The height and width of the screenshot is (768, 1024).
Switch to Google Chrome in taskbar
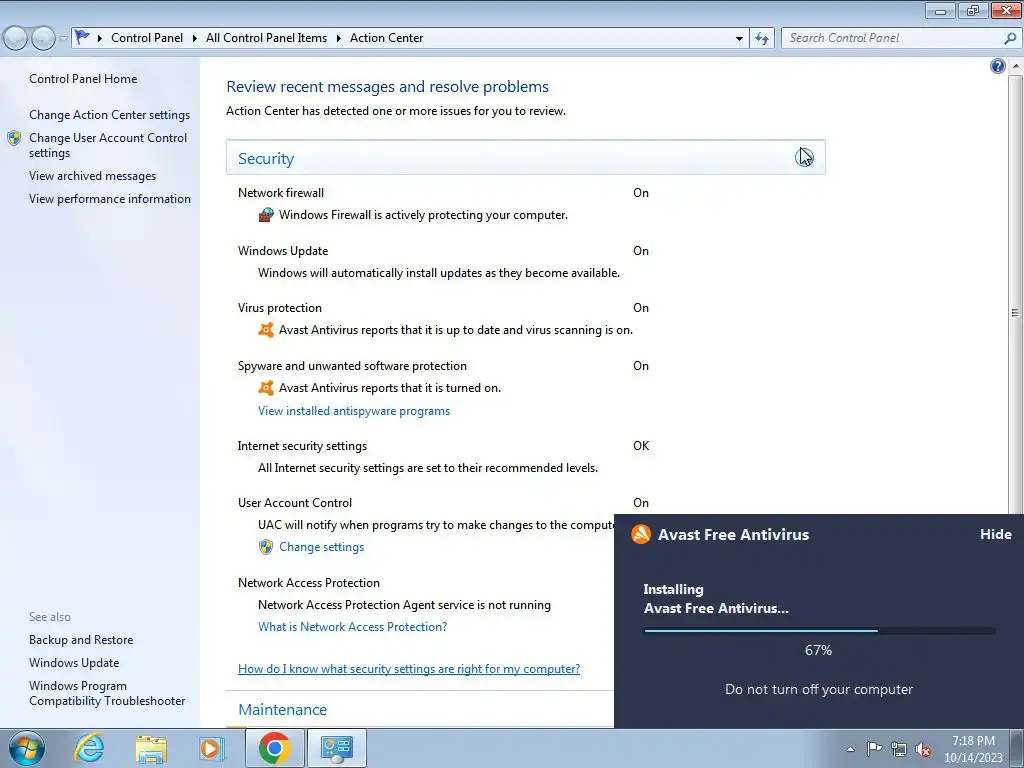[x=274, y=748]
